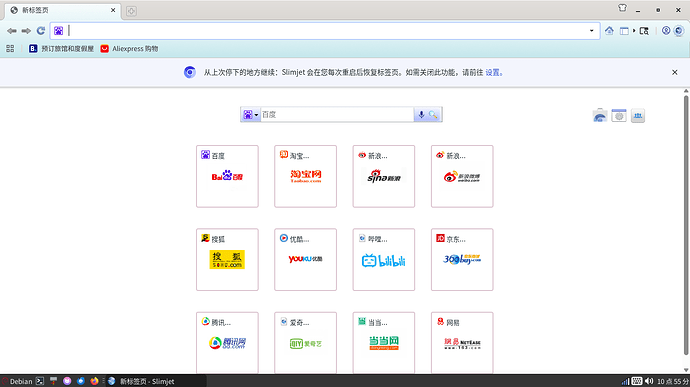
Task: Click the 设置 link in restore notice
Action: click(x=492, y=72)
